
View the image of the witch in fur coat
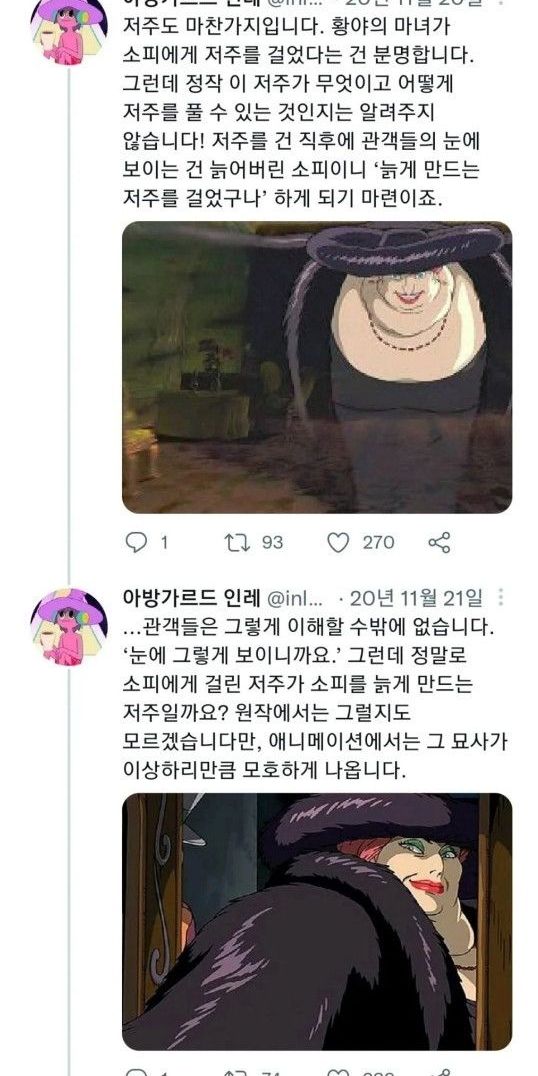(317, 922)
